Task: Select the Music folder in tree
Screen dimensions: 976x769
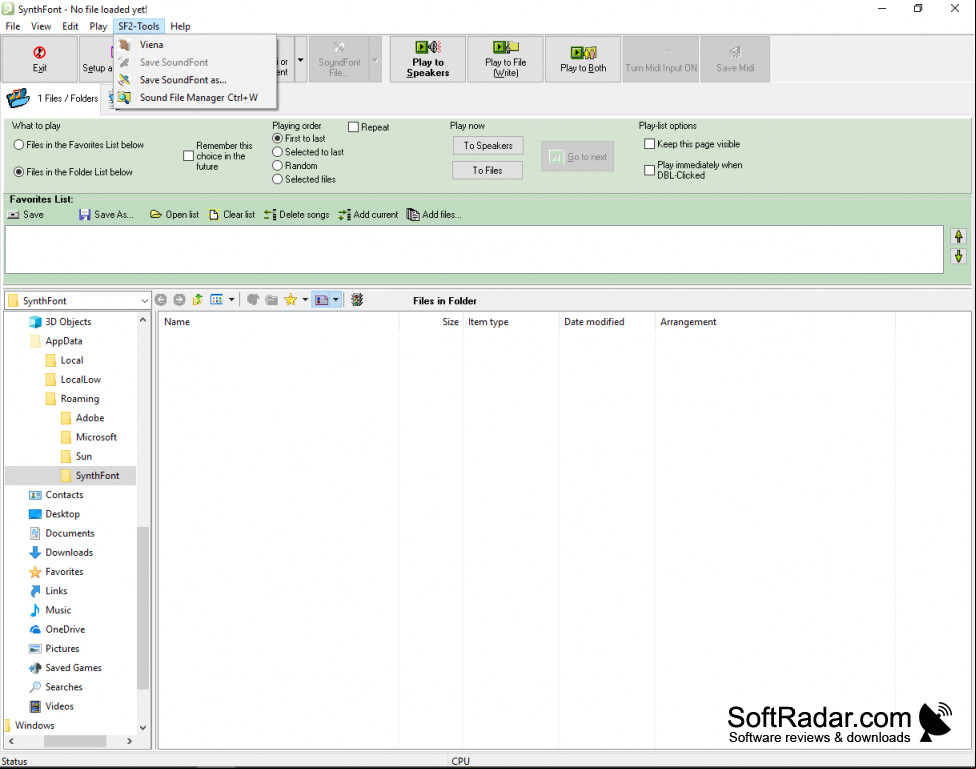Action: 58,610
